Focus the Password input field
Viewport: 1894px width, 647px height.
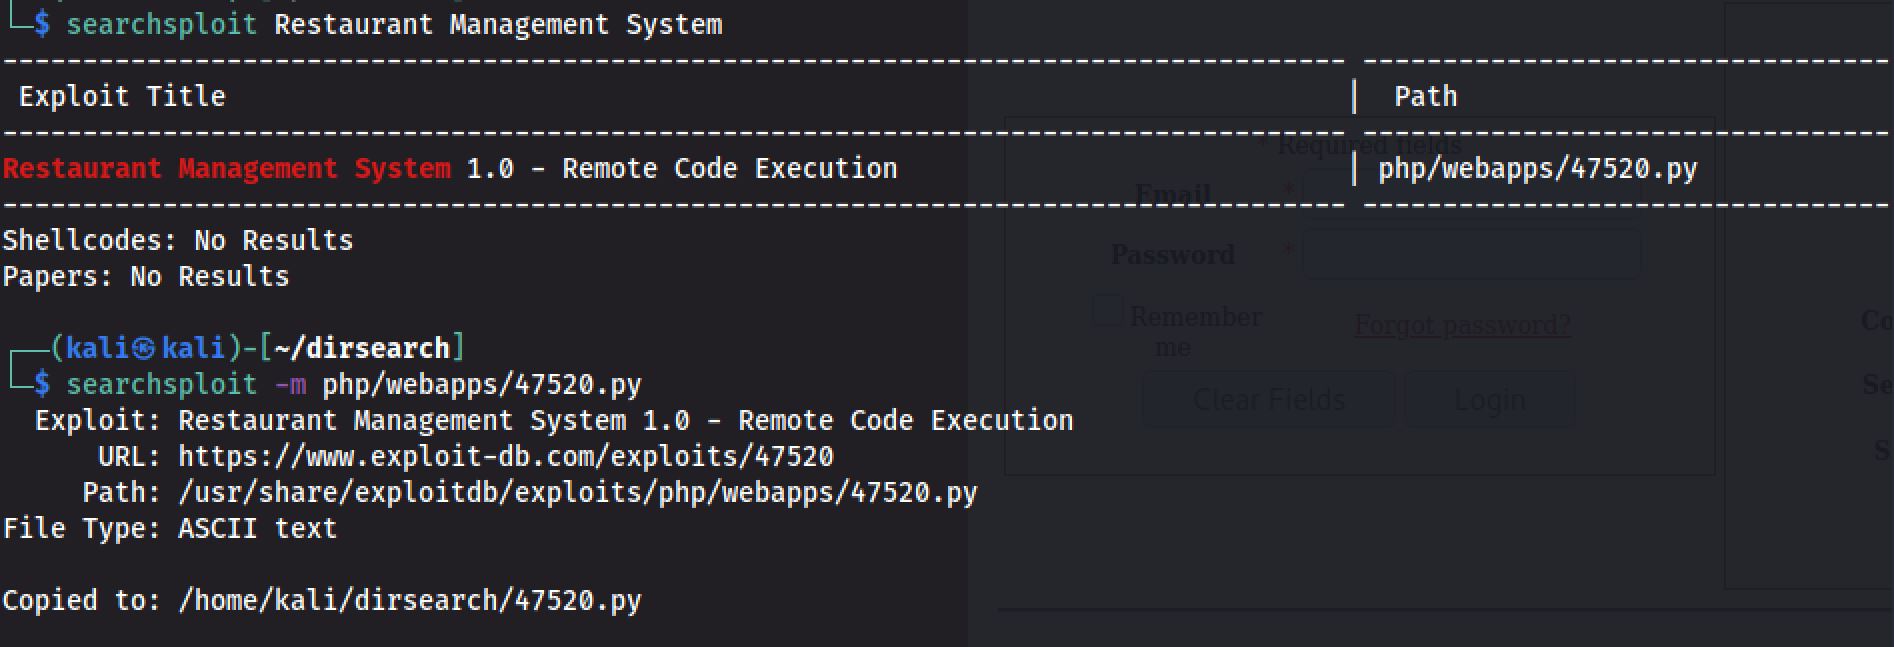click(1471, 254)
